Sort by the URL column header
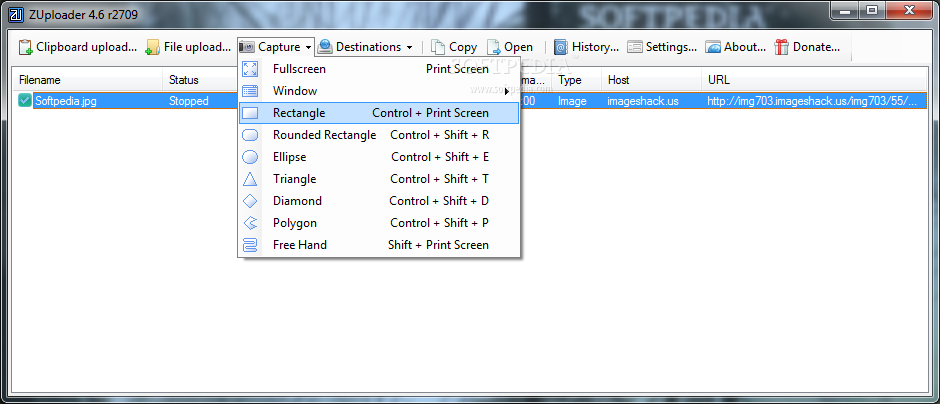This screenshot has width=940, height=404. pos(814,80)
